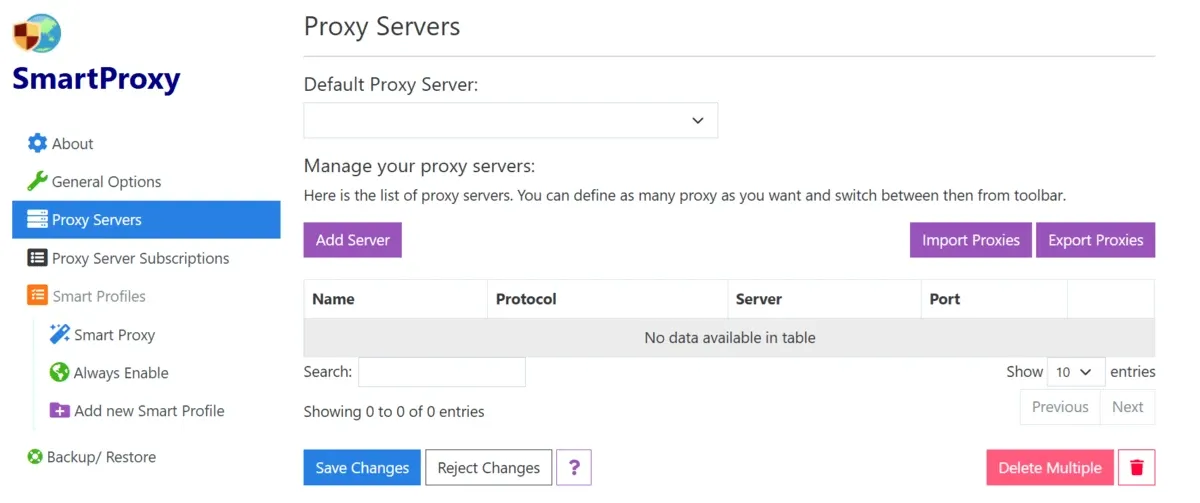The height and width of the screenshot is (503, 1200).
Task: Click the SmartProxy title text
Action: (96, 79)
